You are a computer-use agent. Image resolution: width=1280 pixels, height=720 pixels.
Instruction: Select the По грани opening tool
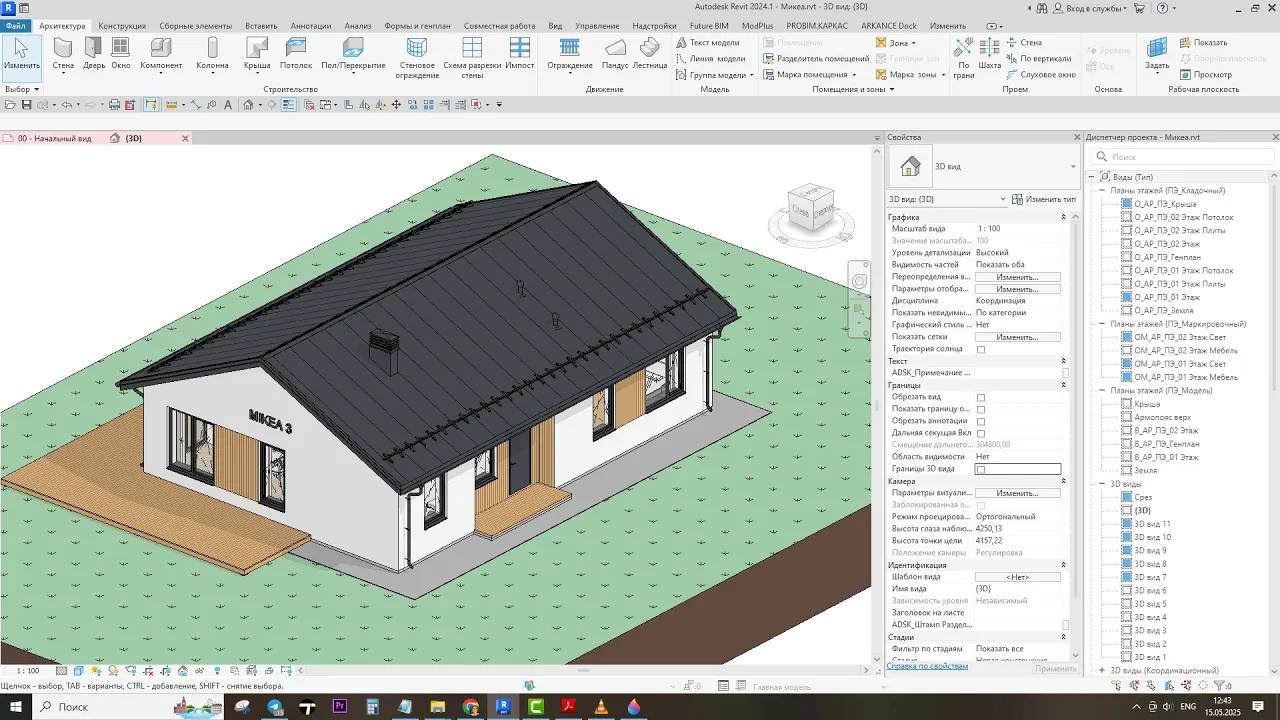tap(964, 57)
